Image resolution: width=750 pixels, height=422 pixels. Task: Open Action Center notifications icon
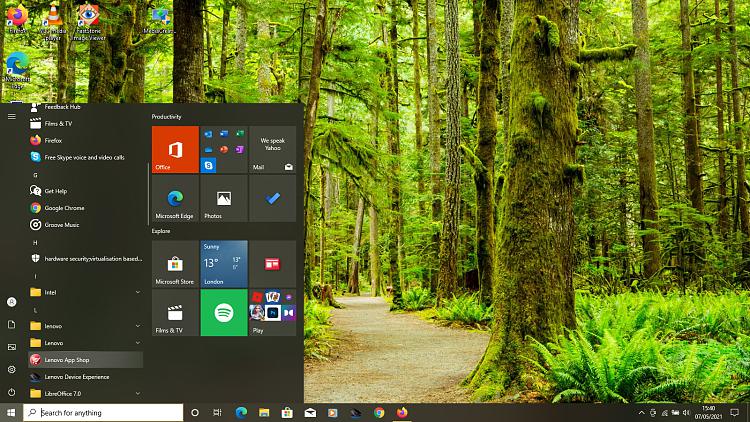[x=735, y=412]
